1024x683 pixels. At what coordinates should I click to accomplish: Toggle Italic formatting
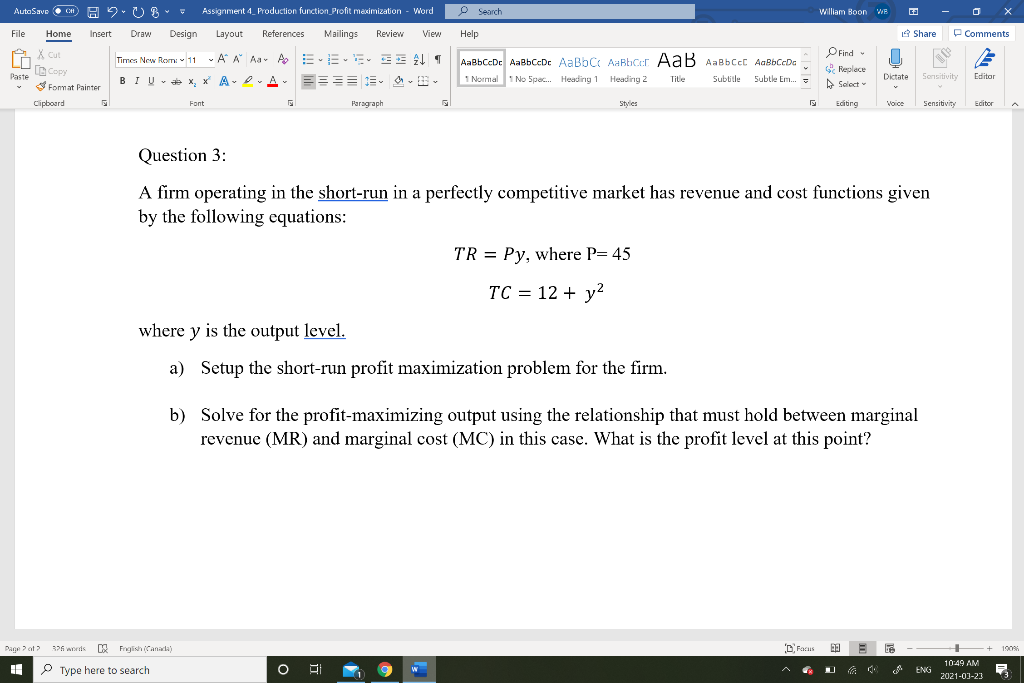point(136,81)
